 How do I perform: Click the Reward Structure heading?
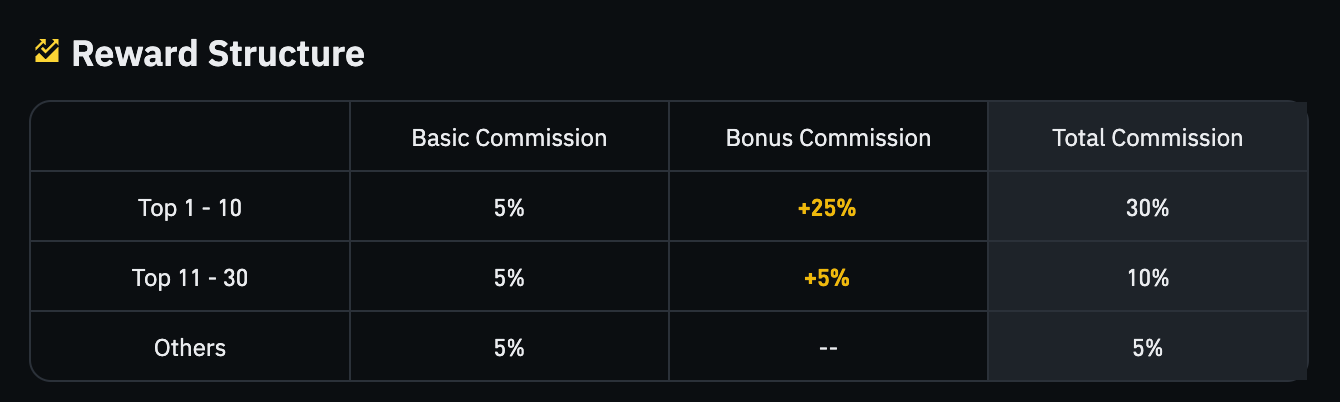pyautogui.click(x=218, y=53)
